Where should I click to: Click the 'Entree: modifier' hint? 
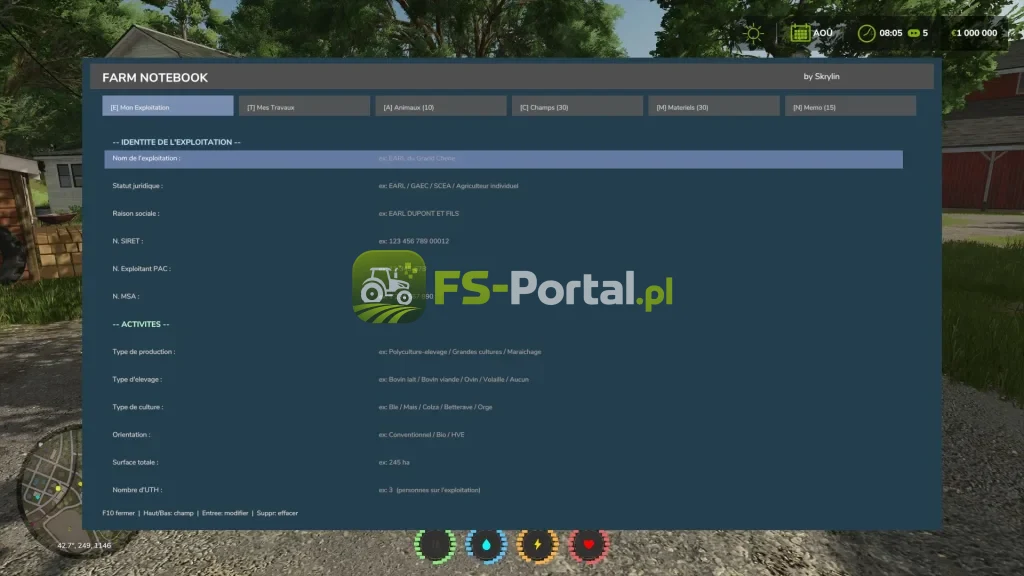[x=225, y=513]
